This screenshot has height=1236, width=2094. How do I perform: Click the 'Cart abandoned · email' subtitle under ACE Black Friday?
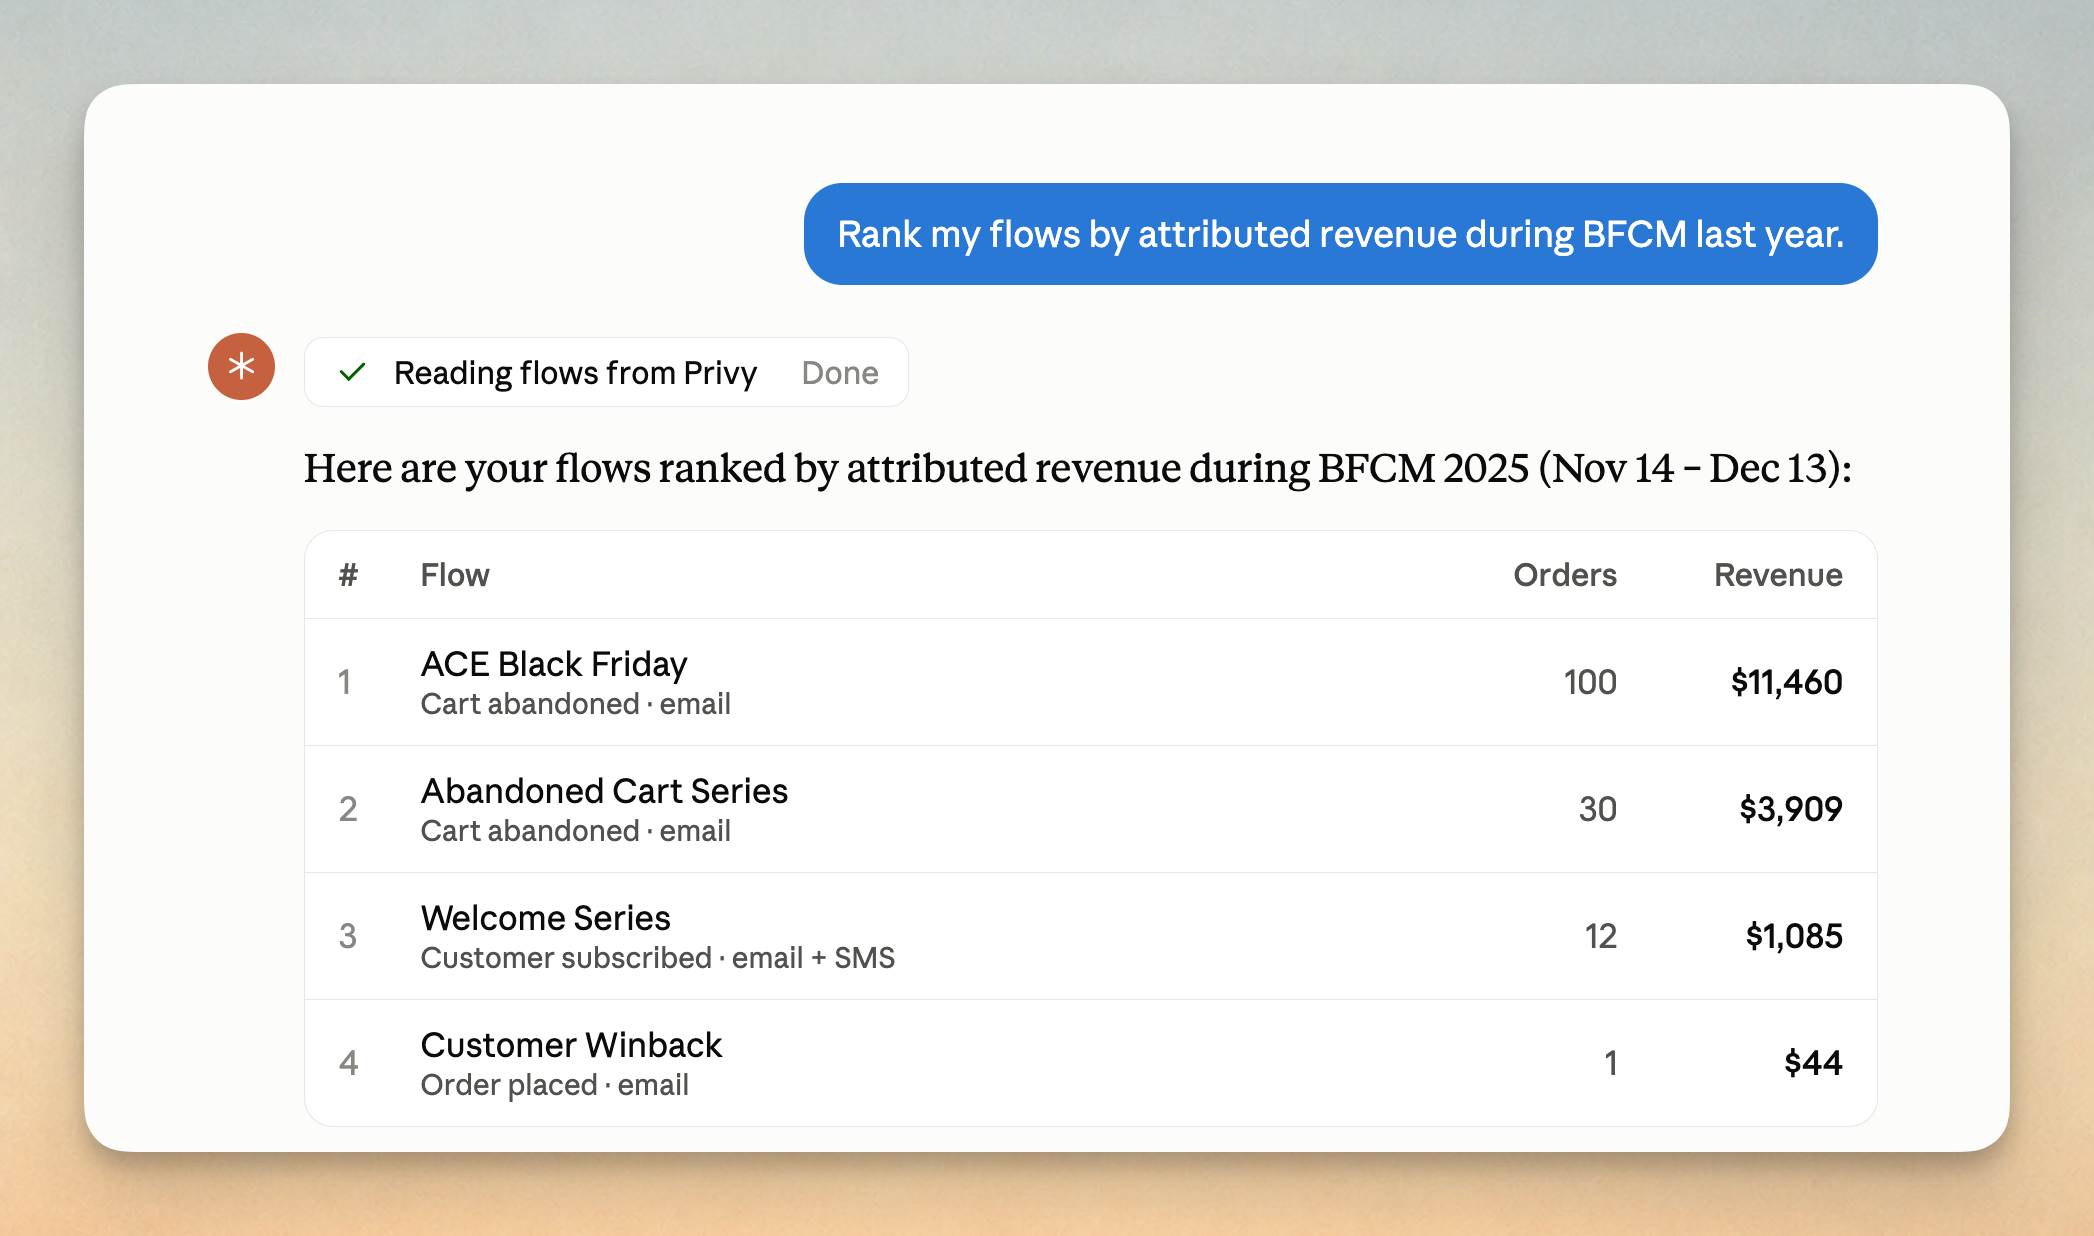click(x=575, y=704)
